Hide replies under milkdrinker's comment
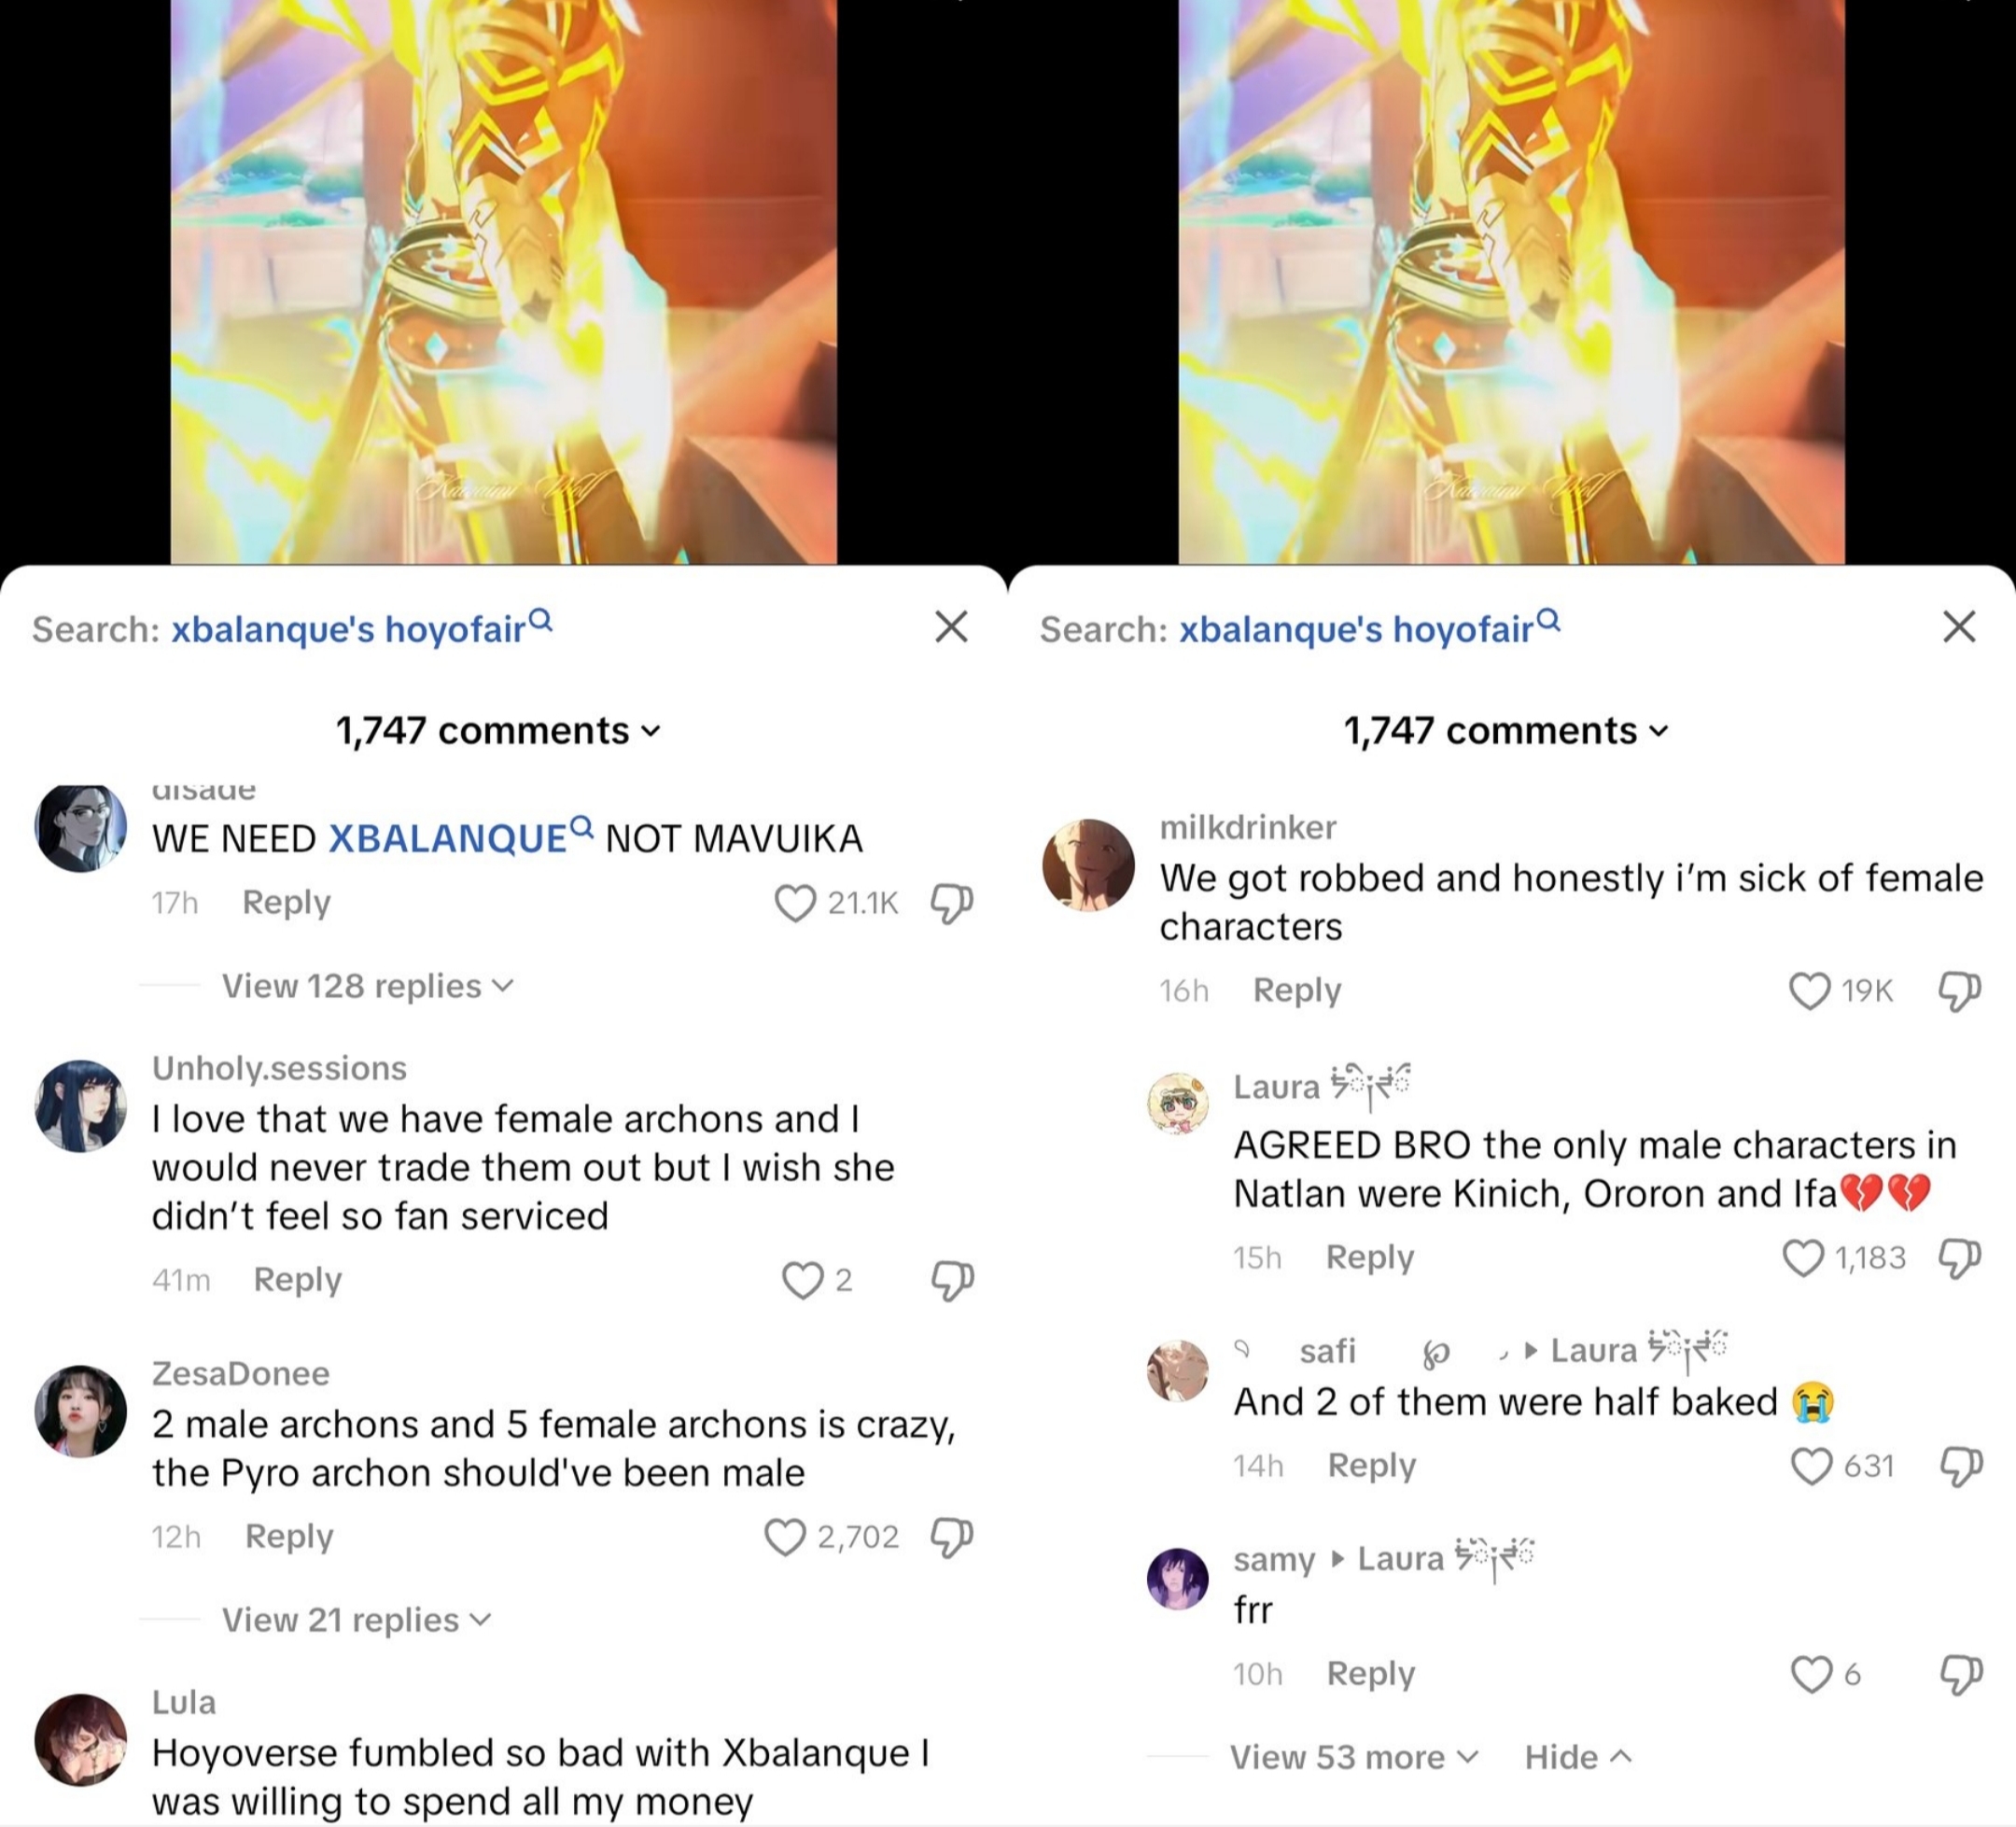This screenshot has height=1827, width=2016. pyautogui.click(x=1578, y=1757)
